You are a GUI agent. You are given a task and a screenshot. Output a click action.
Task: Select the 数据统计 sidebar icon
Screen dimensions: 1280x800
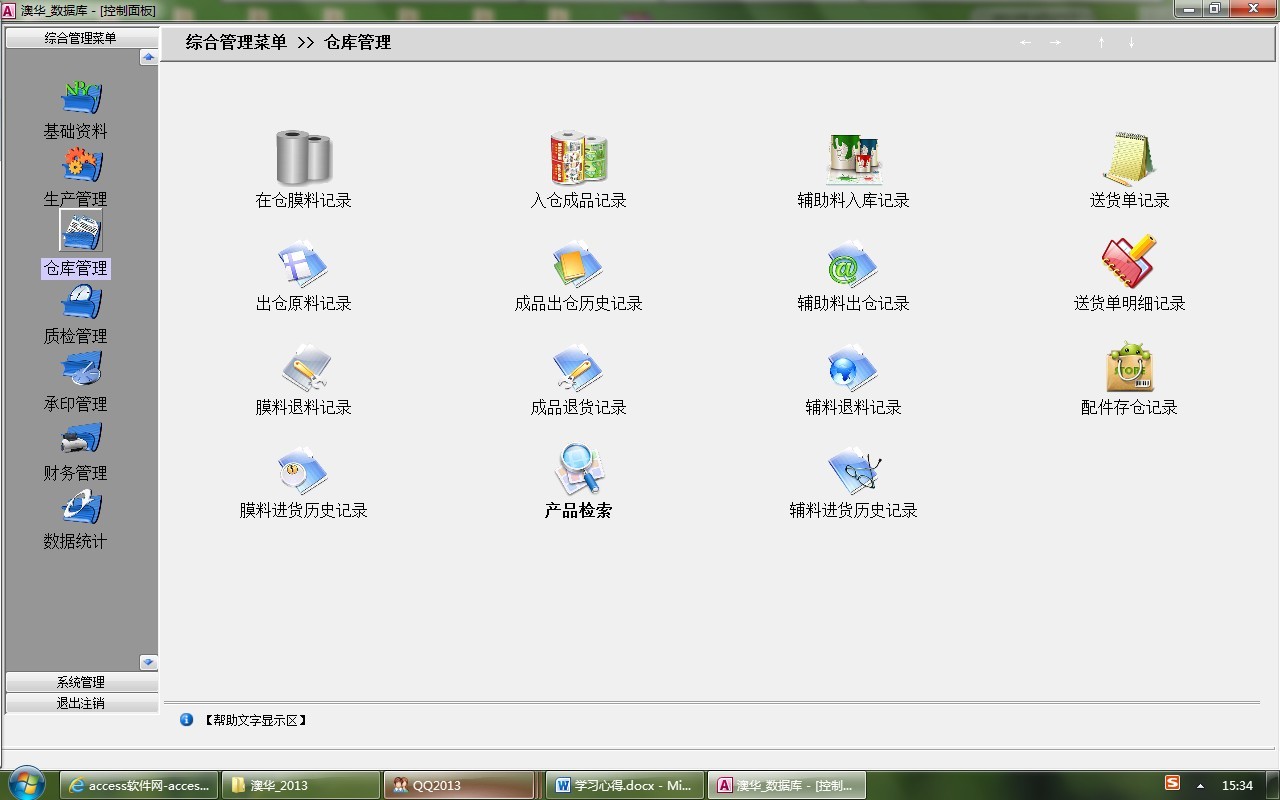tap(81, 508)
